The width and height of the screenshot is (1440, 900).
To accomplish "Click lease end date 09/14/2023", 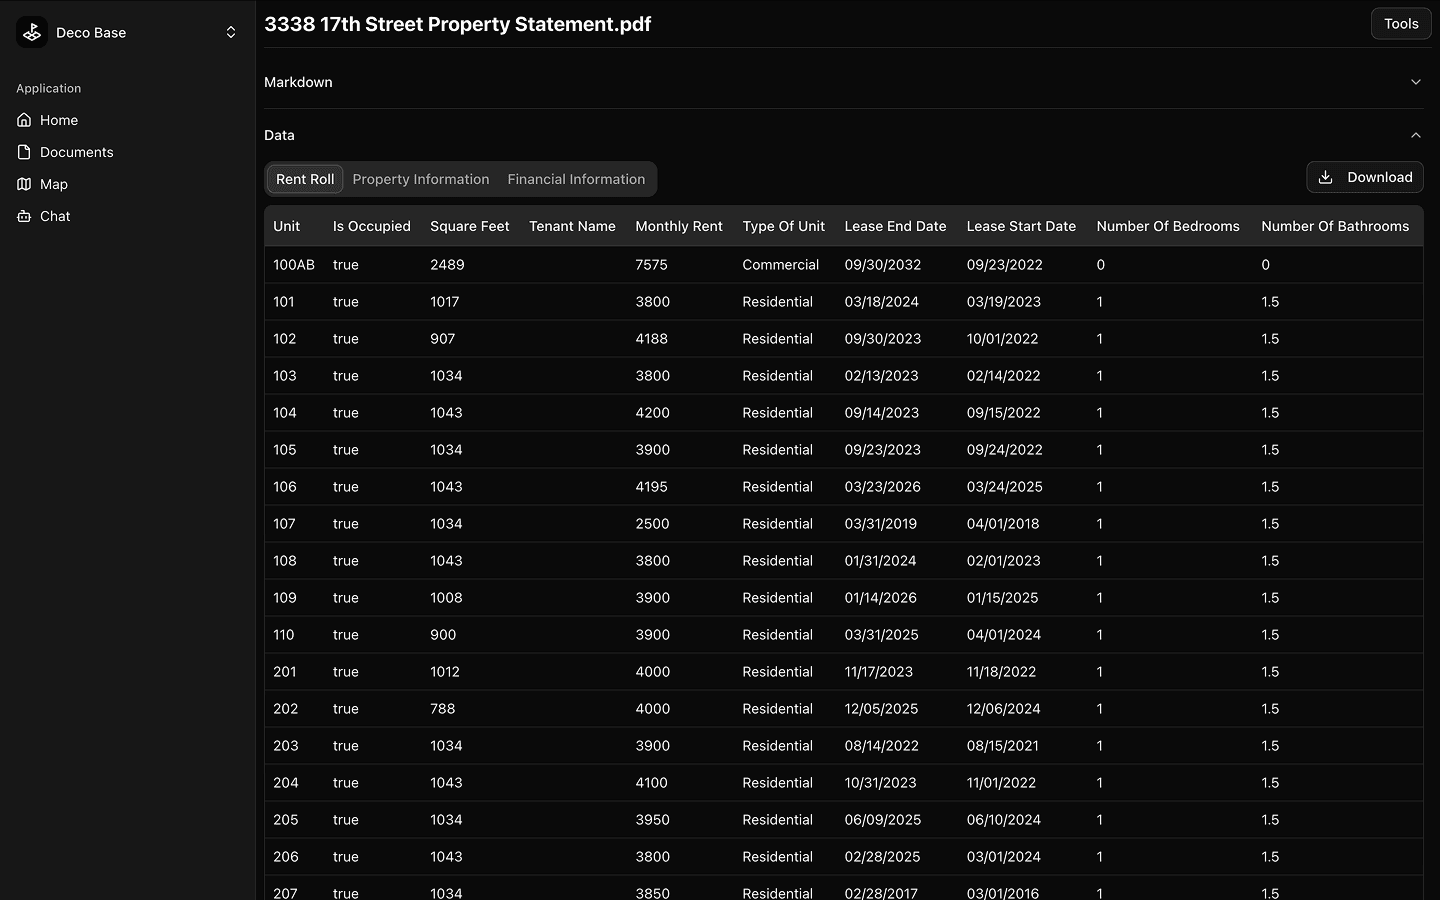I will 882,413.
